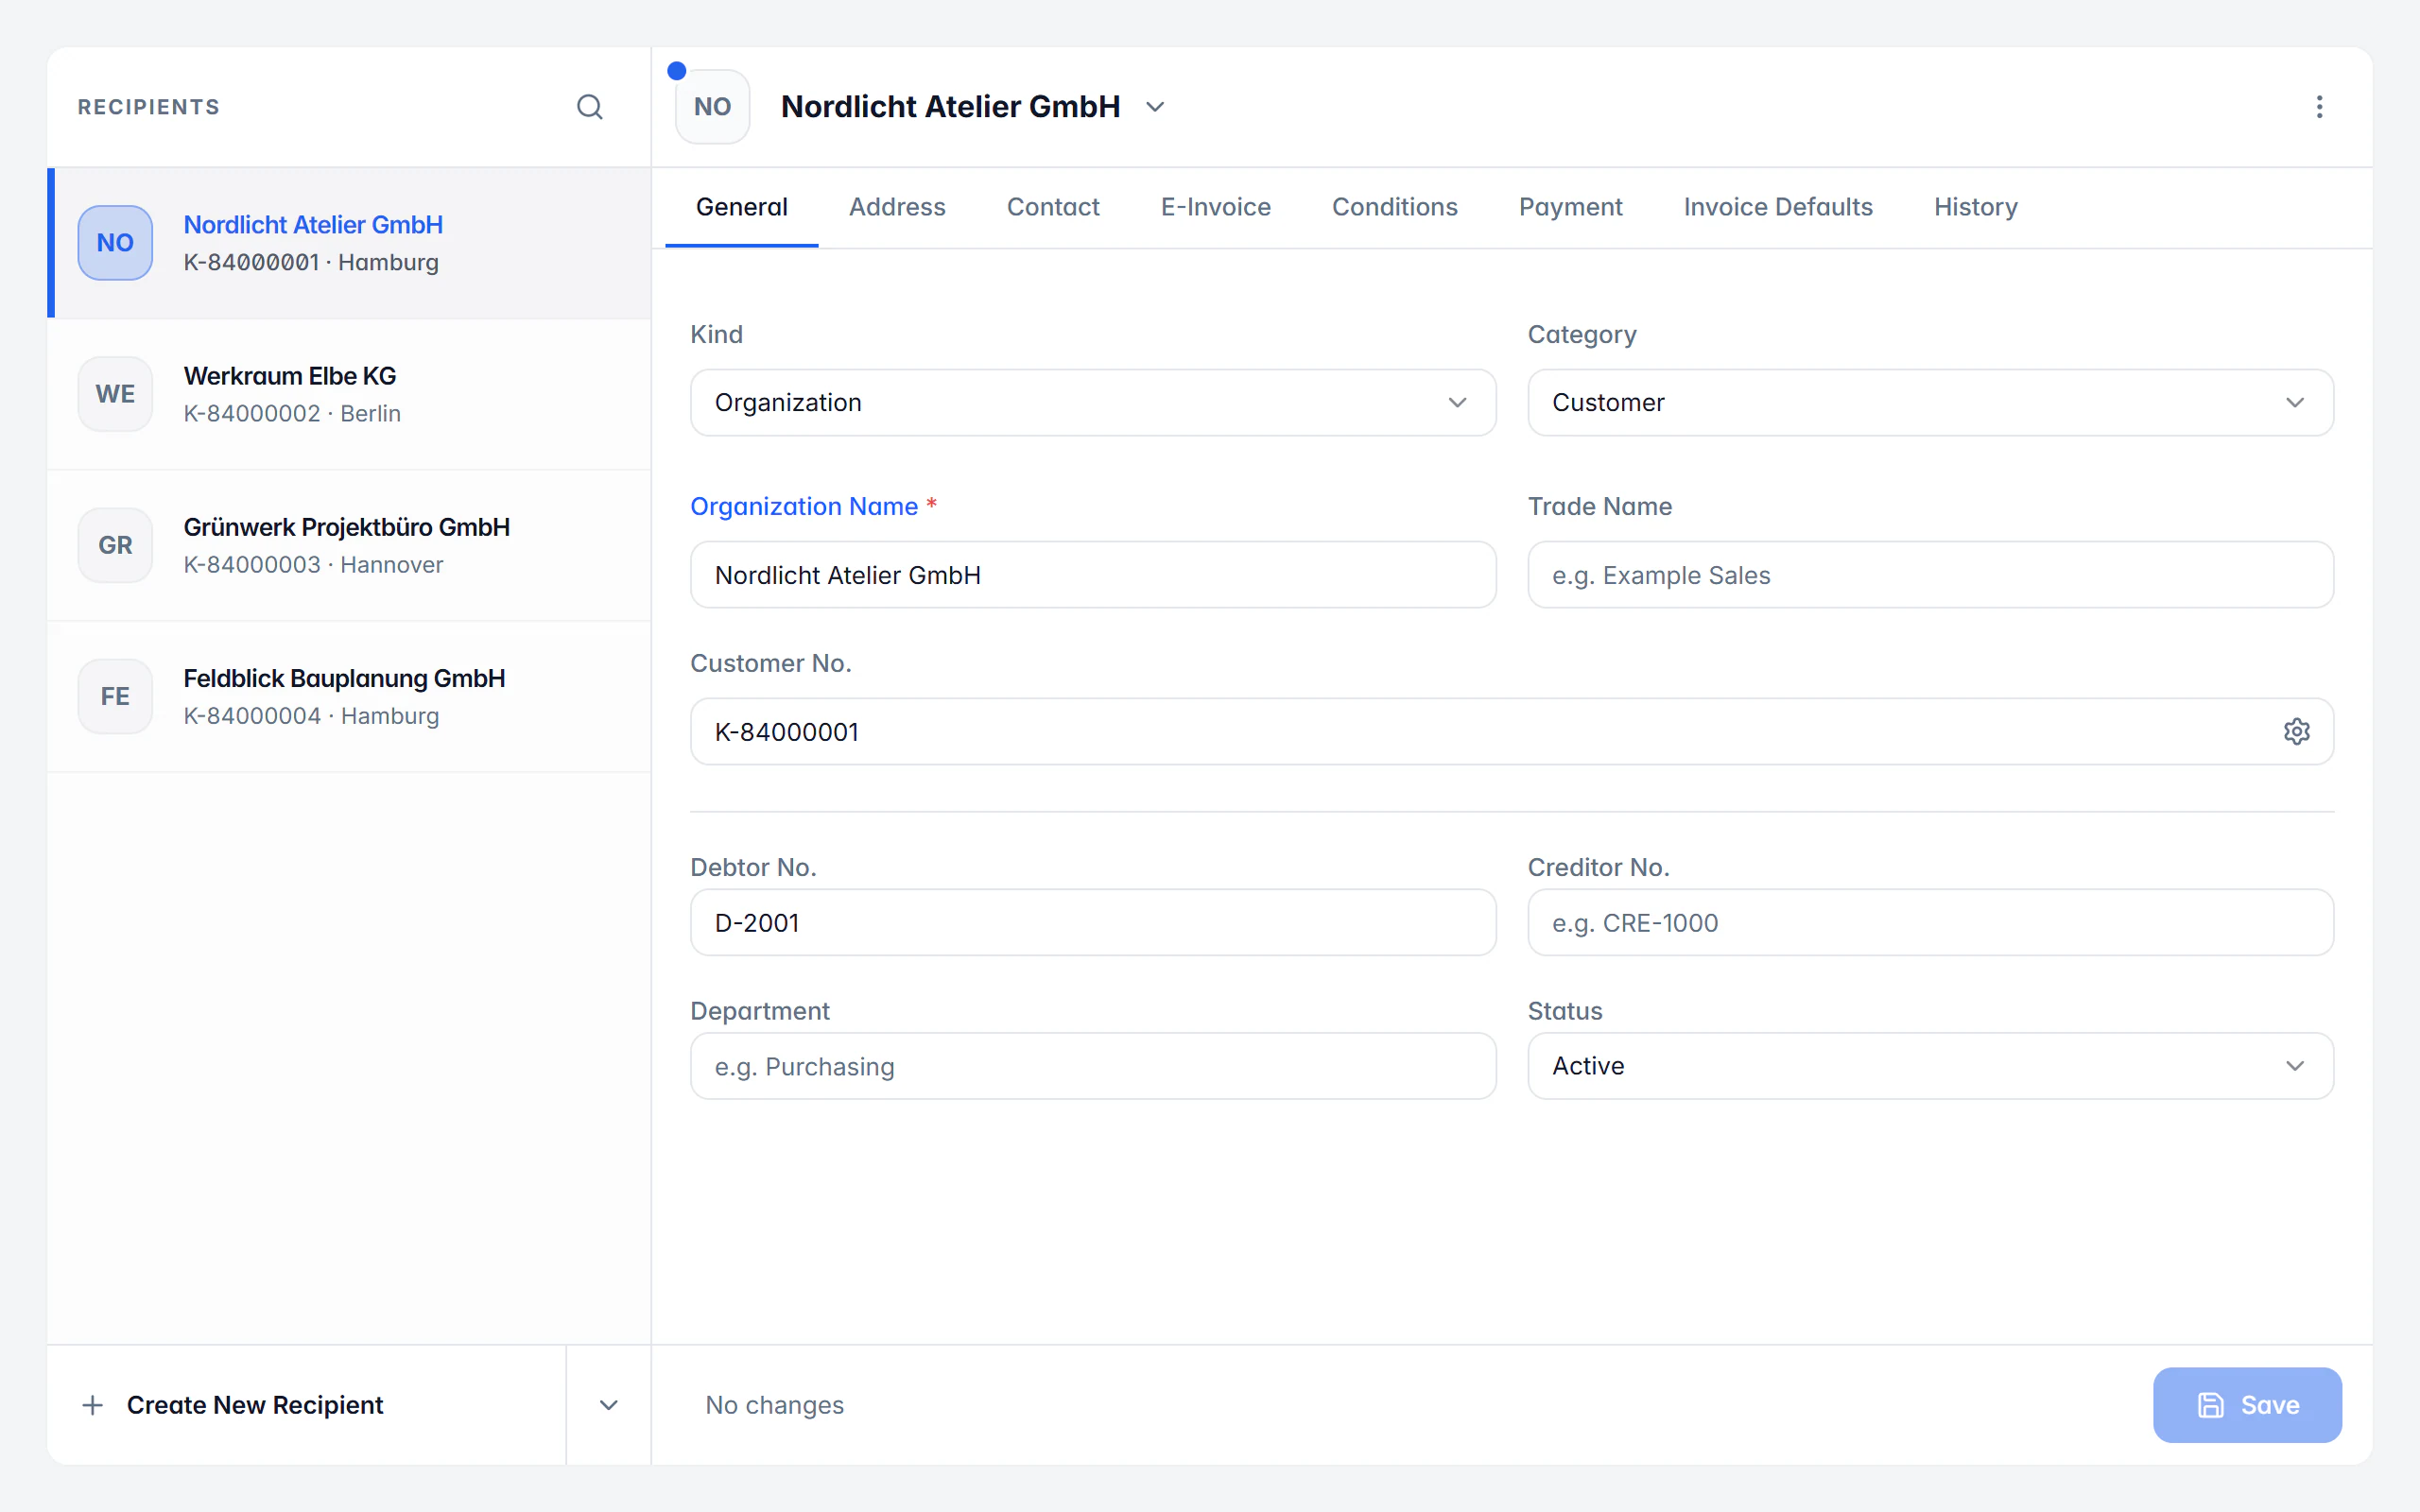Expand the Create New Recipient options arrow
This screenshot has height=1512, width=2420.
[608, 1405]
